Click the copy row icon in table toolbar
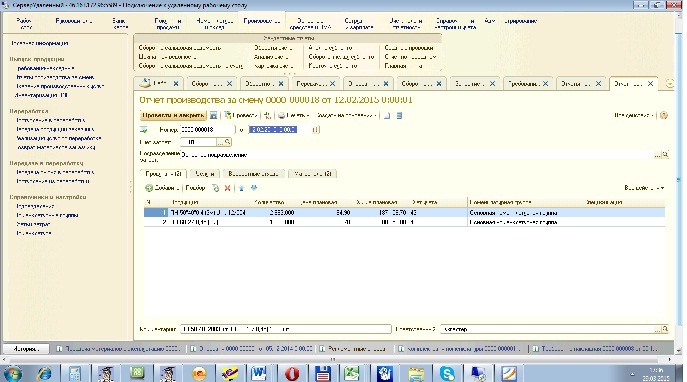This screenshot has height=382, width=687. click(x=216, y=188)
